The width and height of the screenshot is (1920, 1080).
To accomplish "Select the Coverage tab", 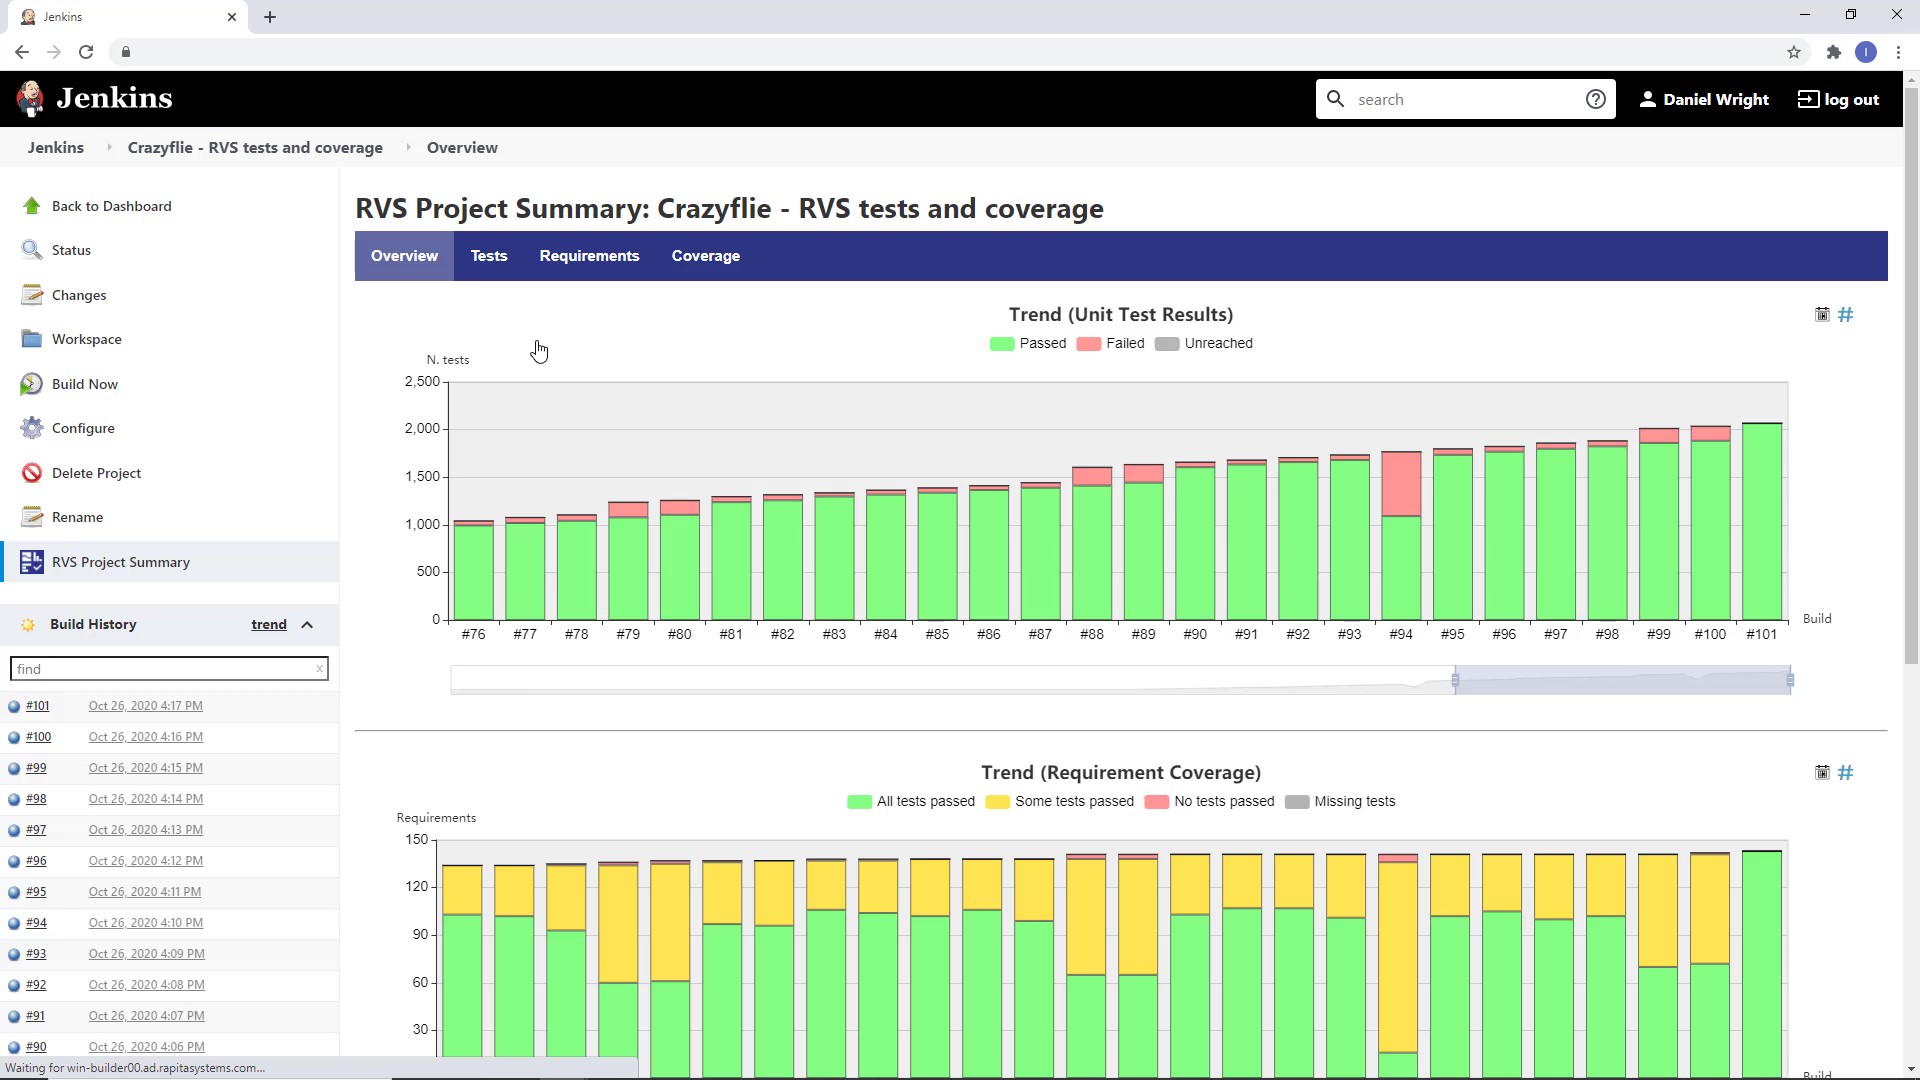I will [x=706, y=256].
